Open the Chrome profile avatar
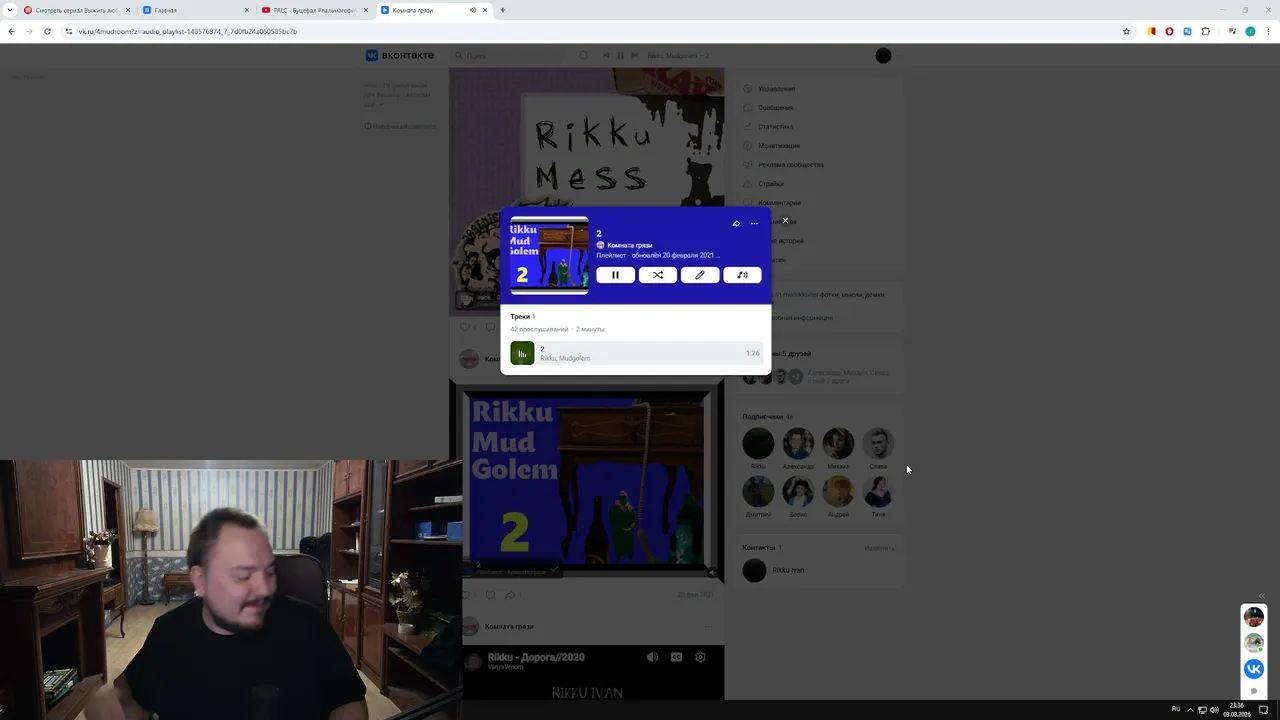 point(1250,31)
